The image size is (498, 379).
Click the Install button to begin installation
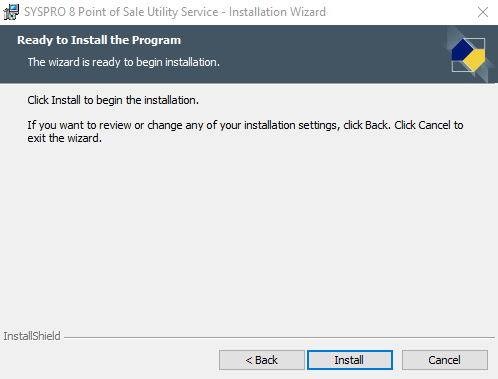[350, 360]
